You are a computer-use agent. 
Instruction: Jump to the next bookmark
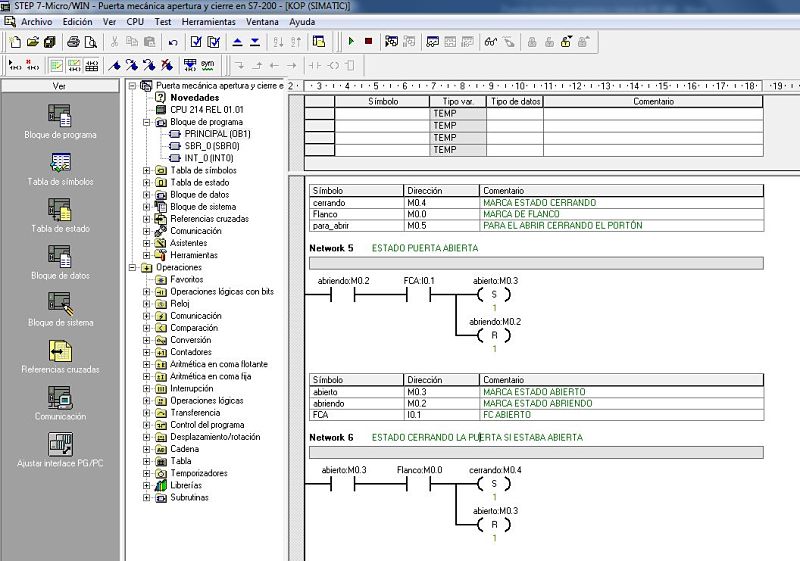pyautogui.click(x=132, y=65)
